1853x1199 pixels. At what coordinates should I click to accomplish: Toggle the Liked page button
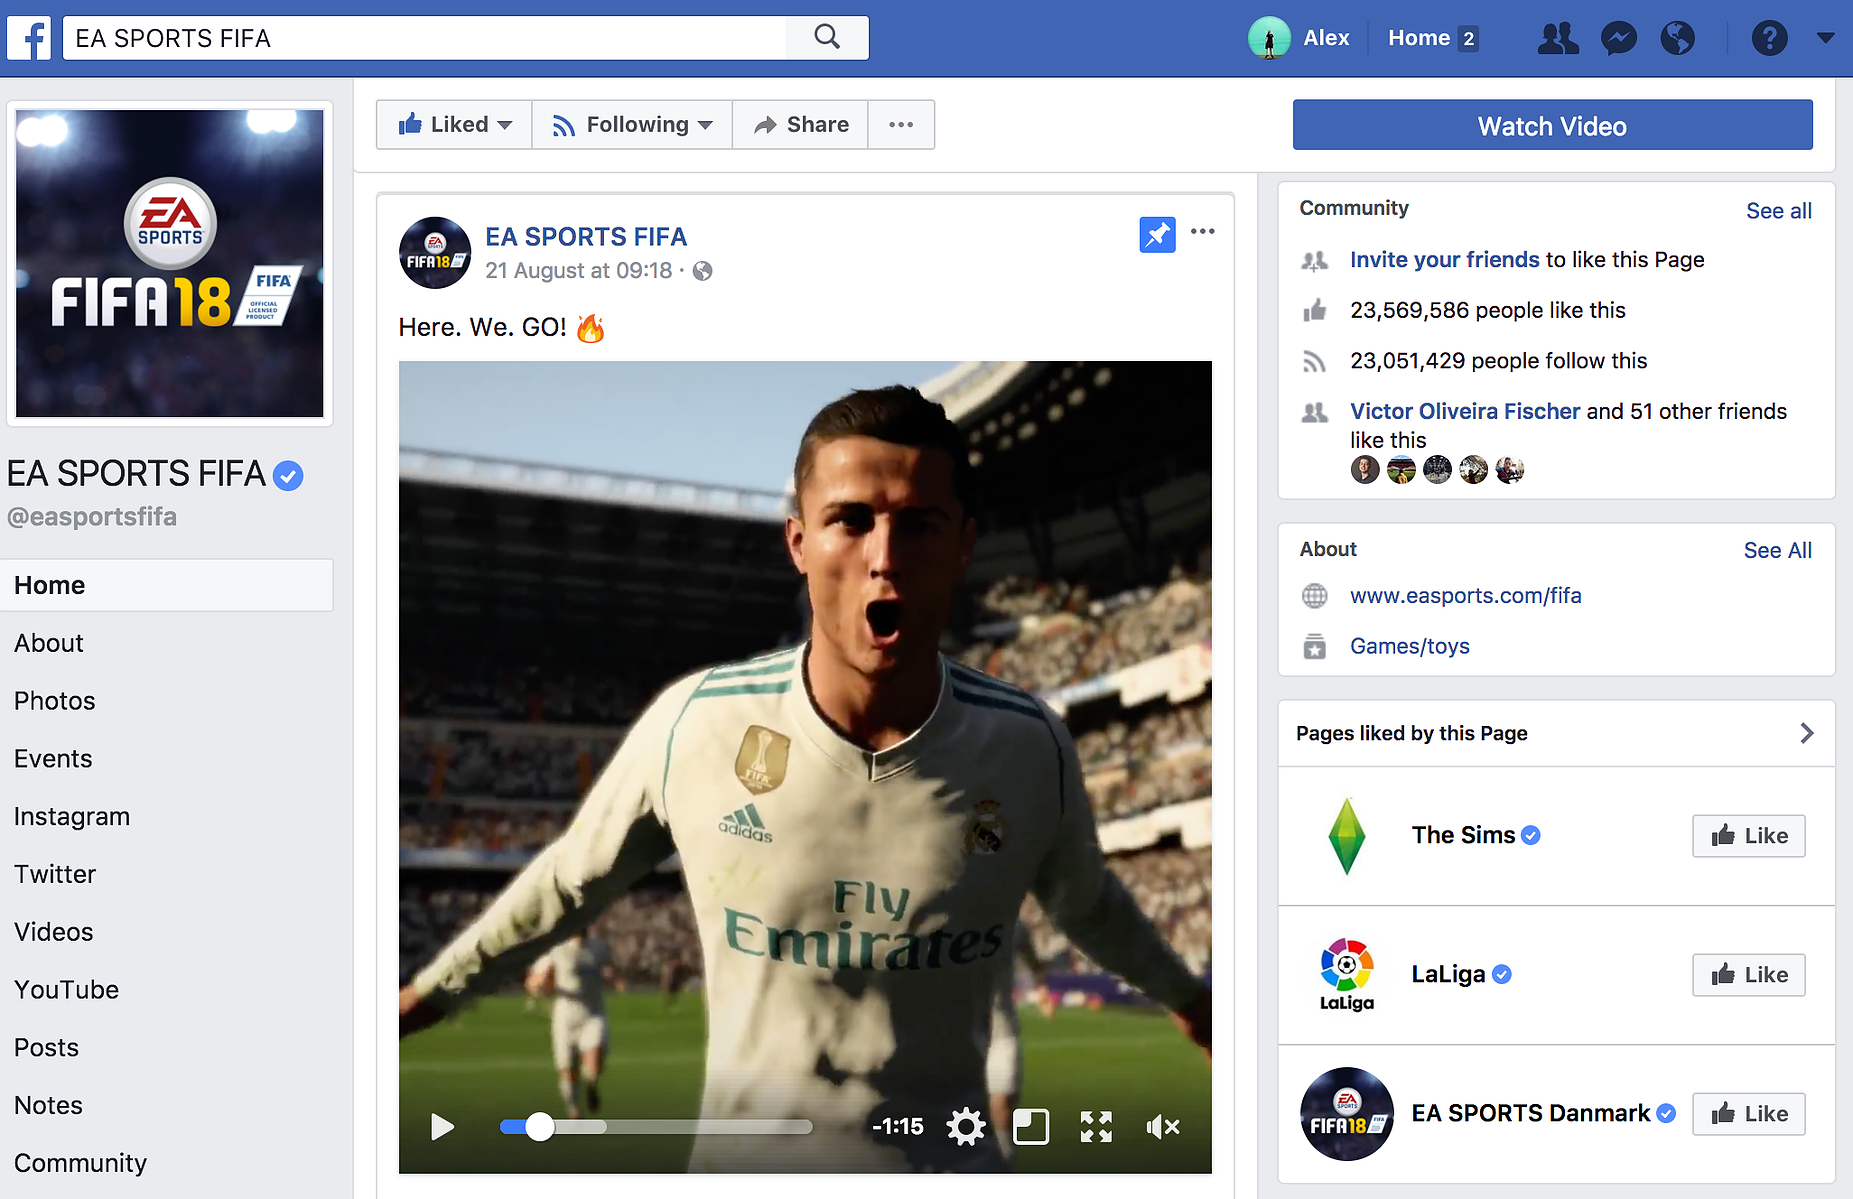[x=455, y=125]
